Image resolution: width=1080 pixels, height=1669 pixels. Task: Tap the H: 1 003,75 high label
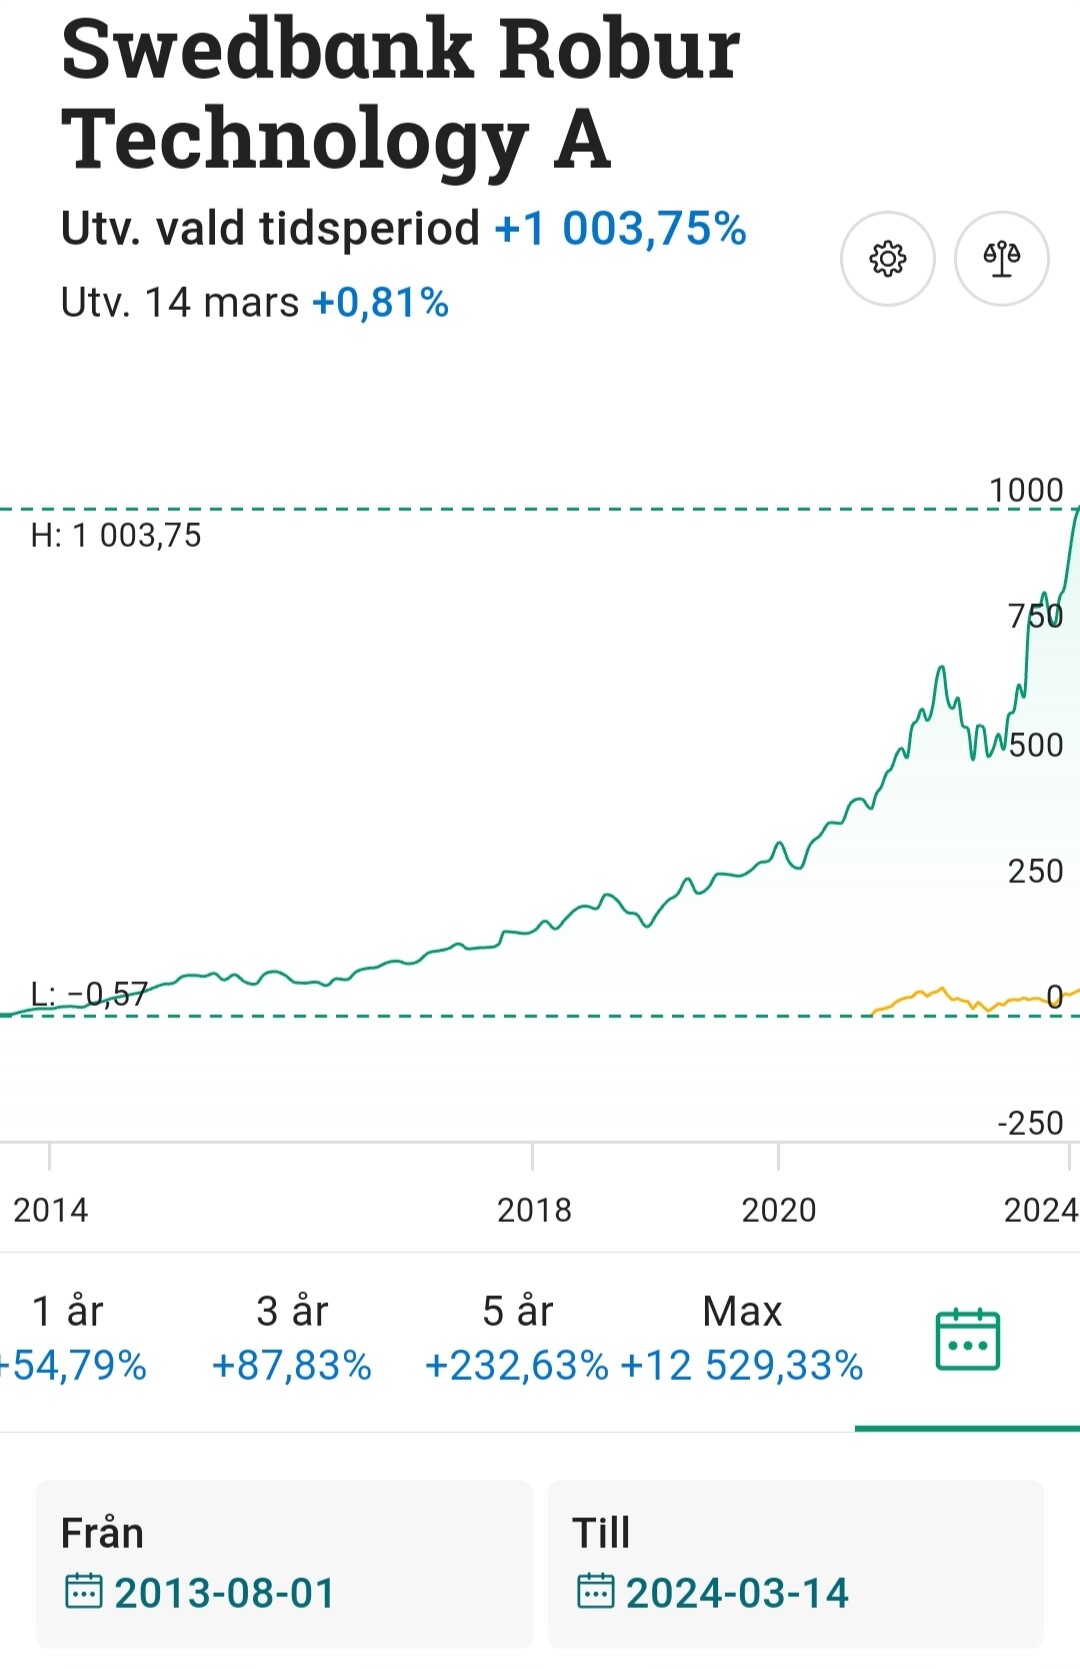[116, 536]
